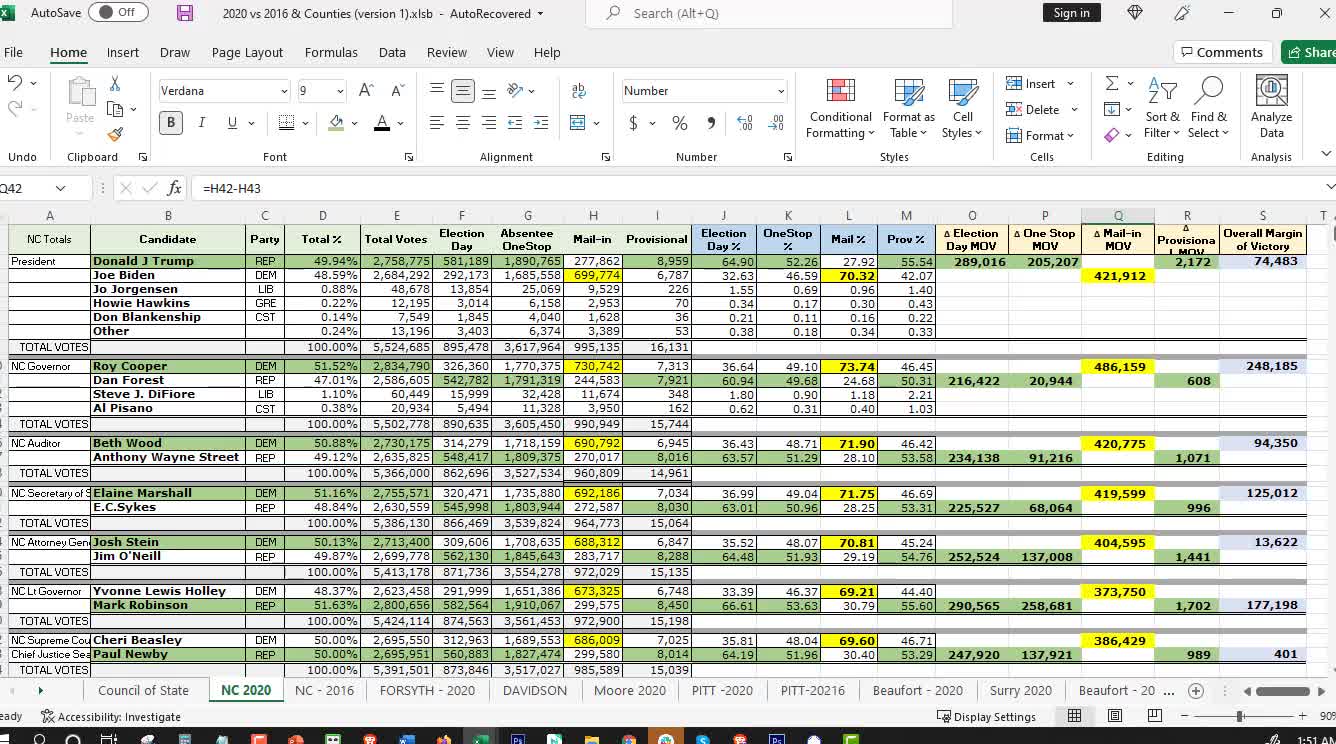Screen dimensions: 1336x744
Task: Click the Format Painter brush icon
Action: point(115,133)
